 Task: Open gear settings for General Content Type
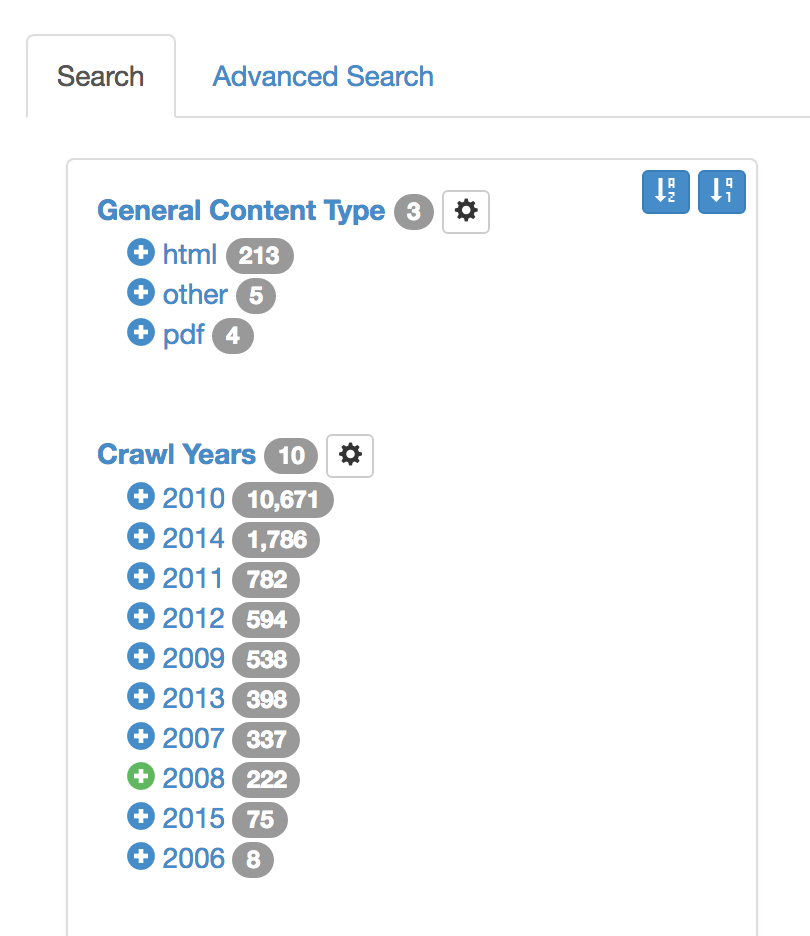click(x=466, y=212)
